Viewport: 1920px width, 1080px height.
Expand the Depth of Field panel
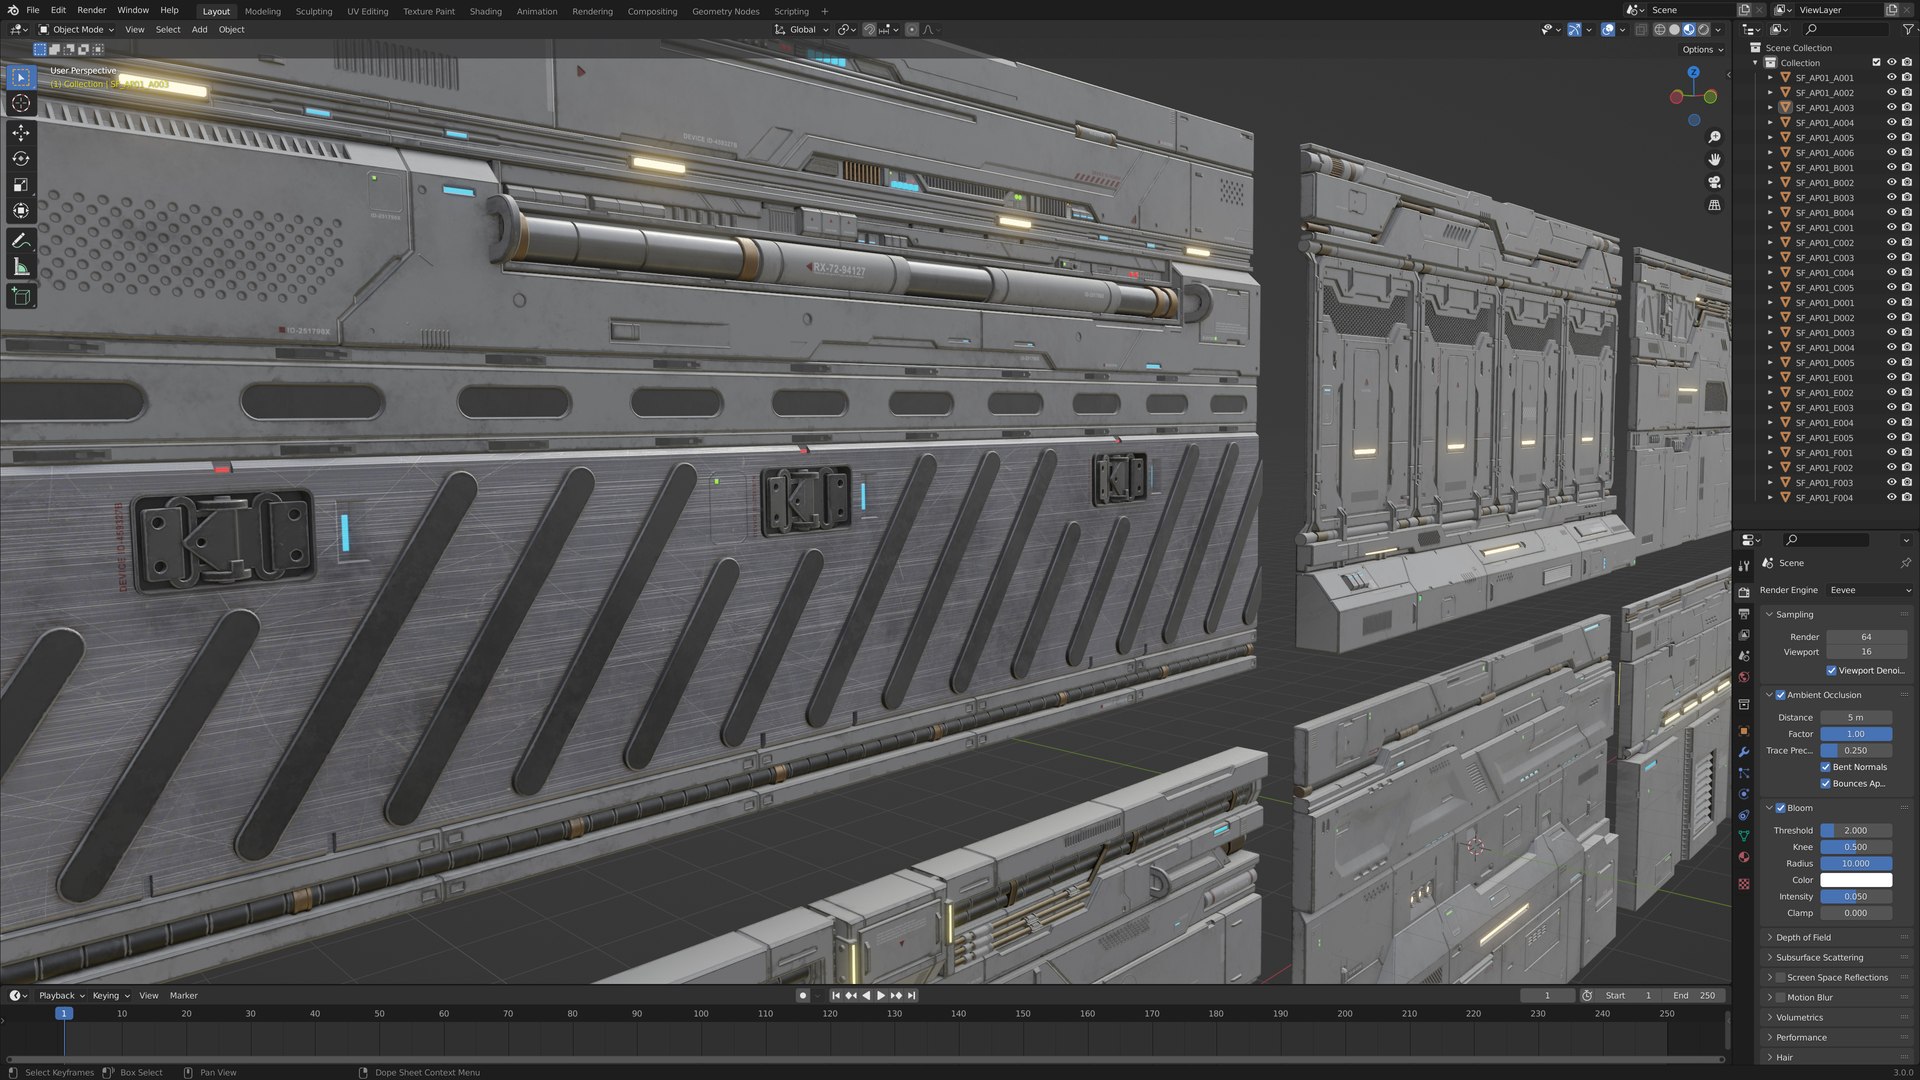pyautogui.click(x=1803, y=938)
